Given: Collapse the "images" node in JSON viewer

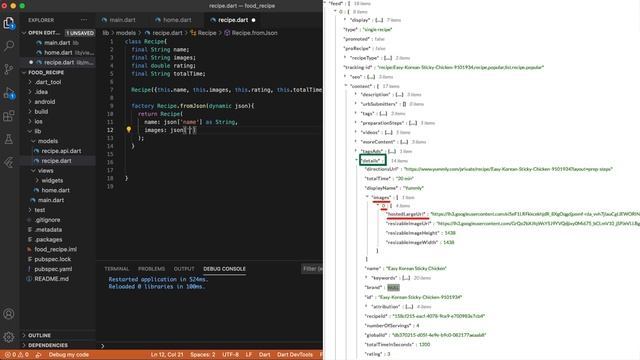Looking at the screenshot, I should click(x=367, y=197).
